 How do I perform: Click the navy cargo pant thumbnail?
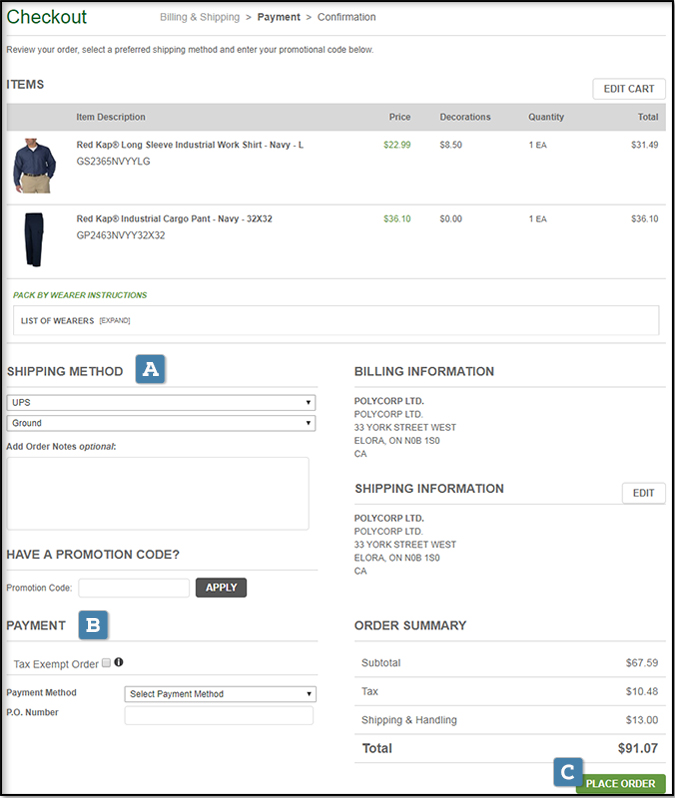point(34,240)
